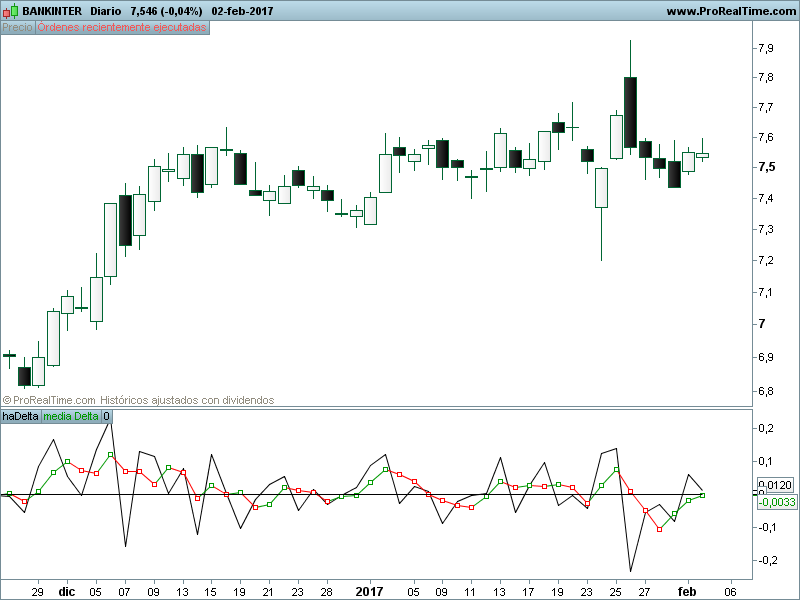Click the 7,9 price axis label
This screenshot has height=600, width=800.
765,48
